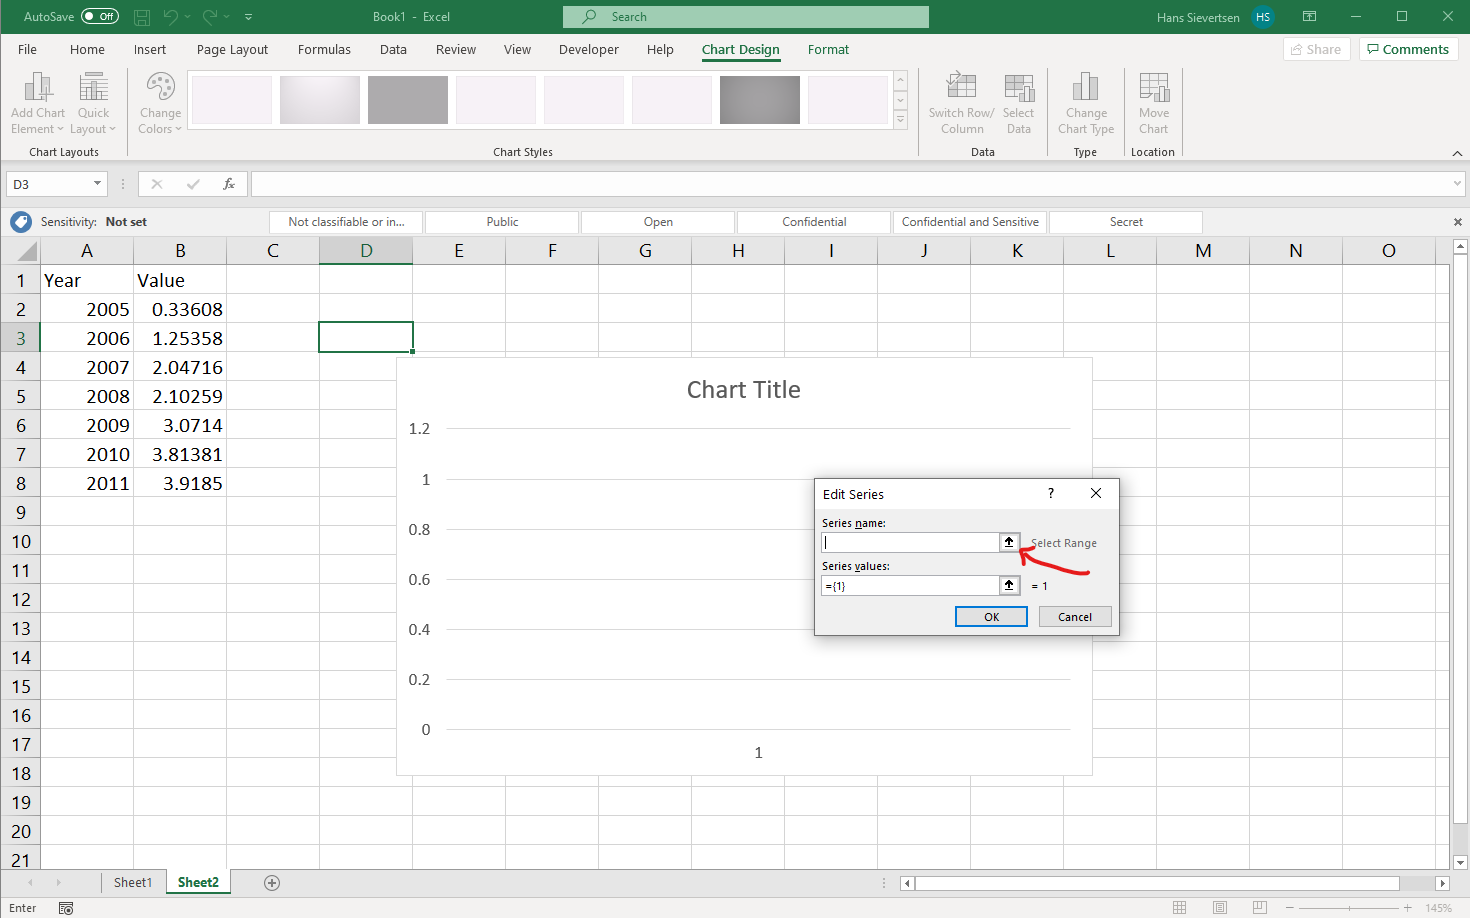This screenshot has height=918, width=1470.
Task: Open Change Colors palette
Action: (160, 103)
